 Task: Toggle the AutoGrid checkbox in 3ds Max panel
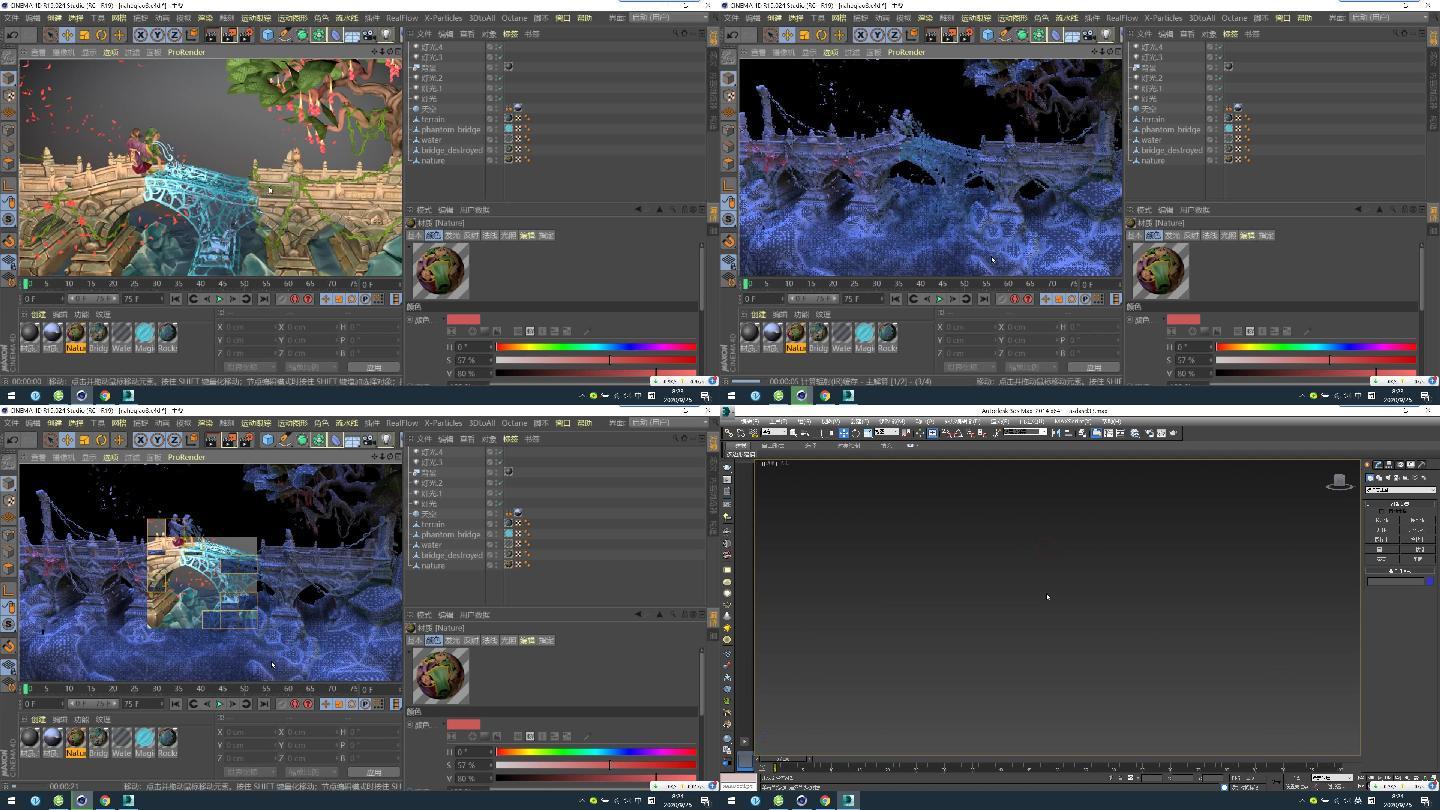(x=1381, y=511)
